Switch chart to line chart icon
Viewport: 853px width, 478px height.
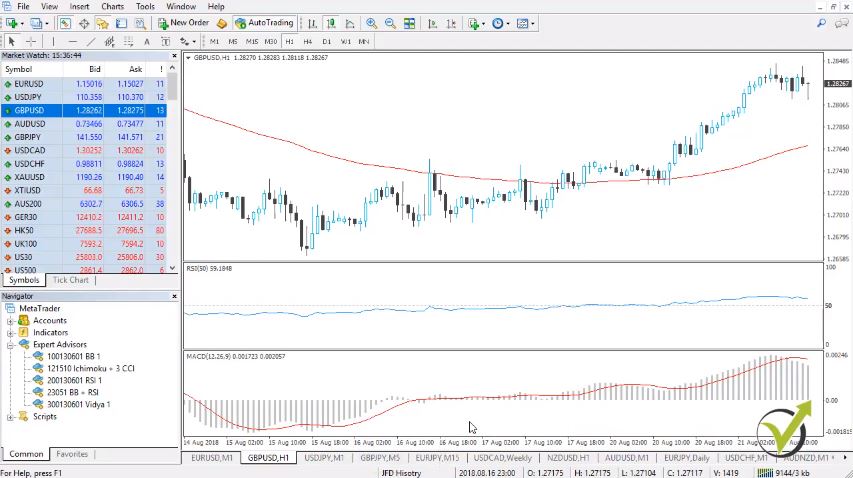click(x=350, y=23)
